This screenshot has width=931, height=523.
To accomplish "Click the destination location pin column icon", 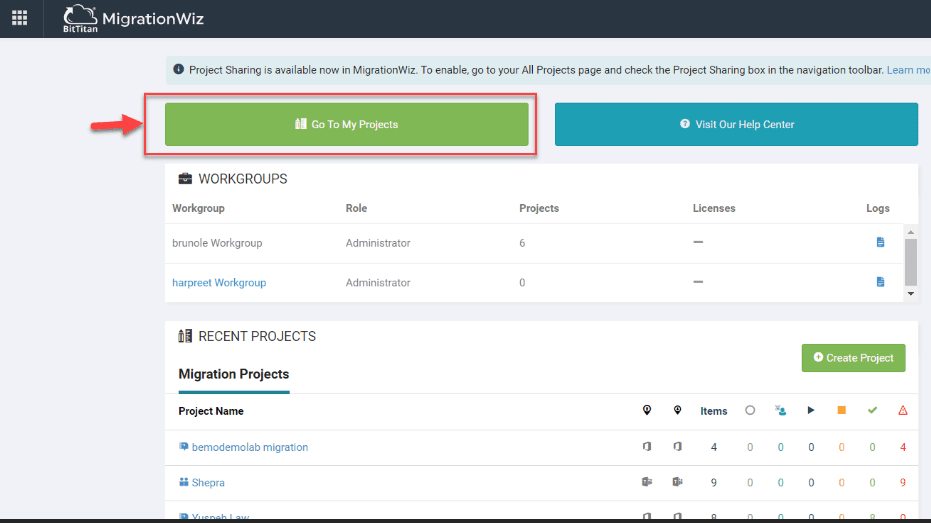I will pyautogui.click(x=677, y=410).
